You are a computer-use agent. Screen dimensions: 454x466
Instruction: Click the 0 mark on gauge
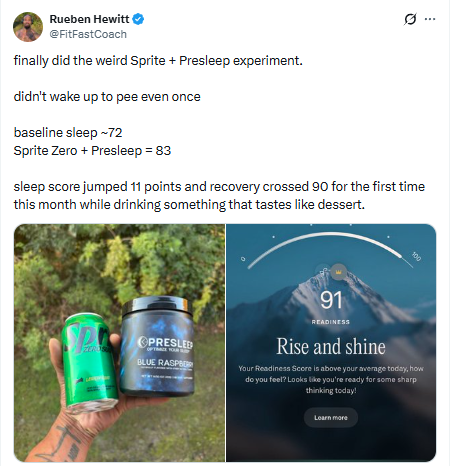coord(243,259)
